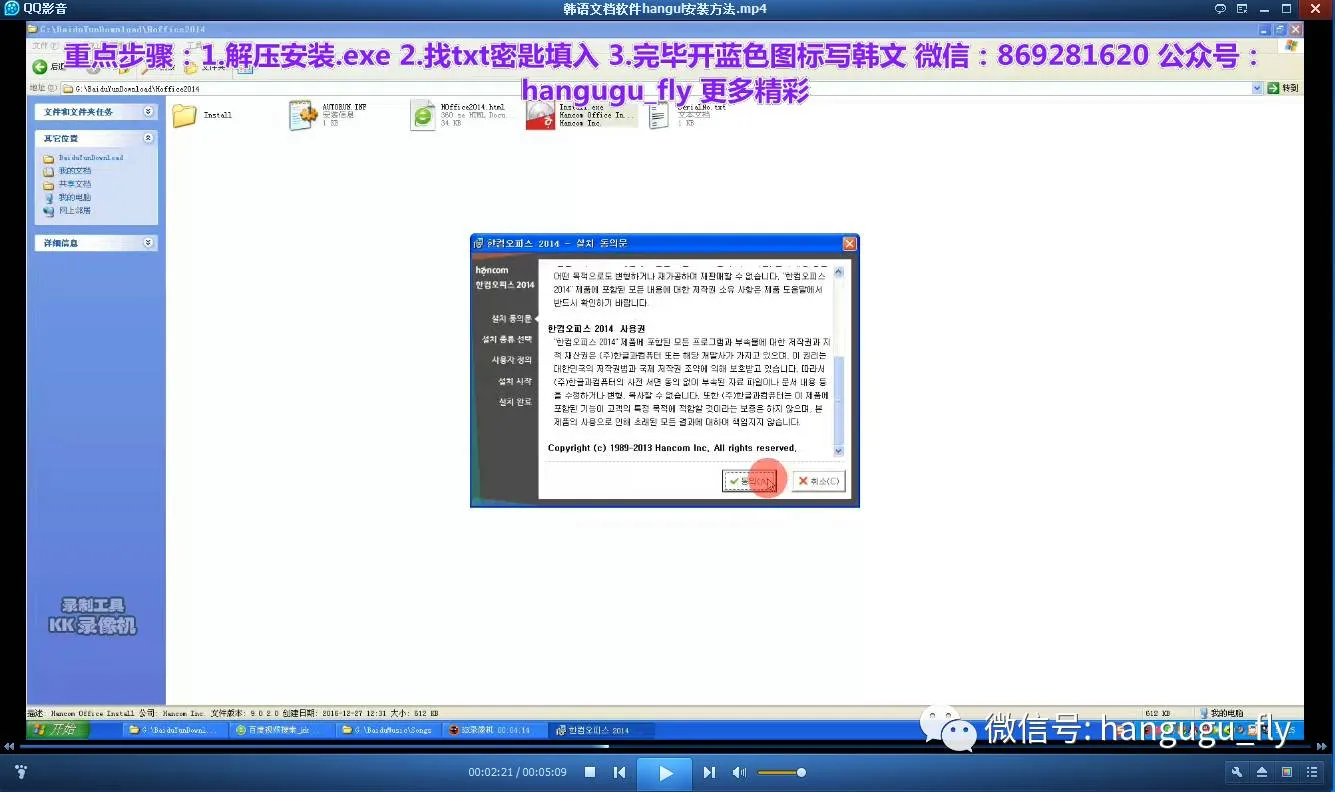Select the Install.exe Hancom installer icon

540,116
